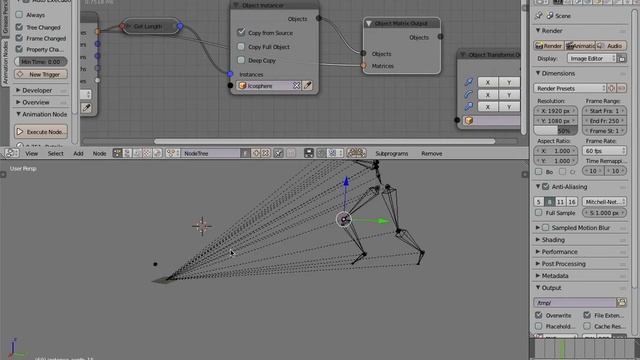The width and height of the screenshot is (640, 360).
Task: Open the Node menu in node editor
Action: point(99,153)
